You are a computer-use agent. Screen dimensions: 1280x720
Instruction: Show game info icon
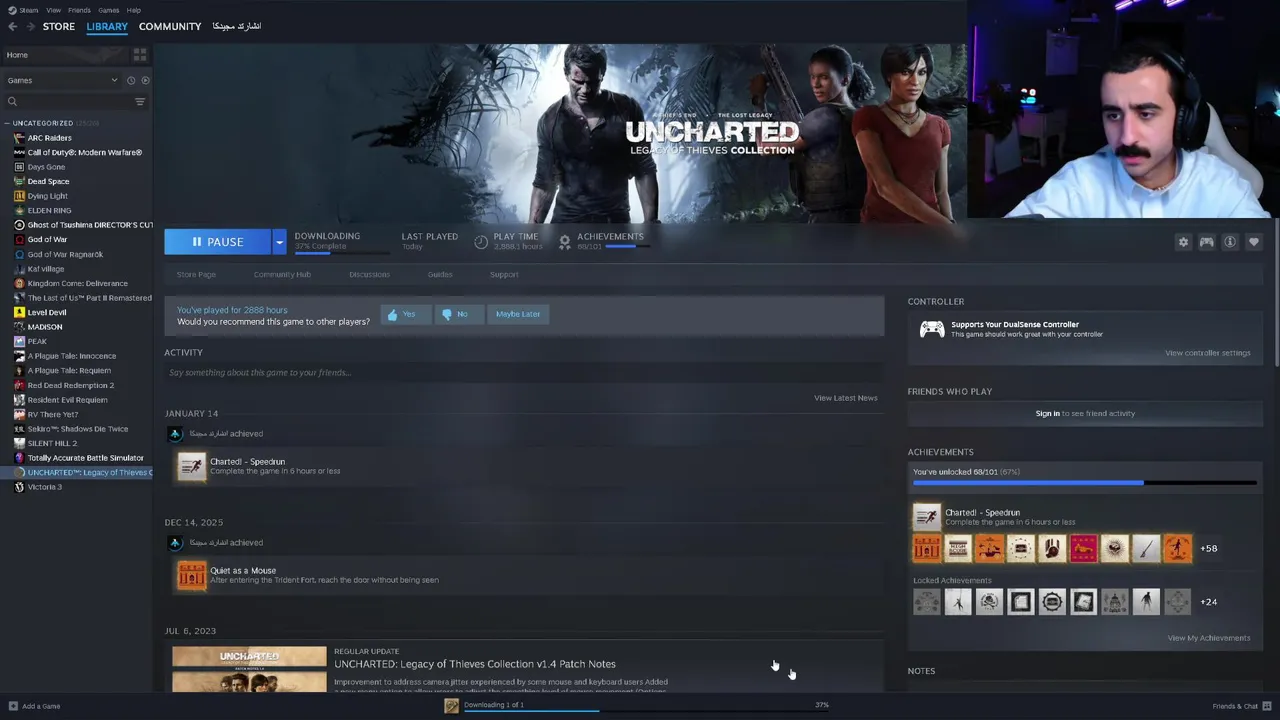pos(1230,242)
